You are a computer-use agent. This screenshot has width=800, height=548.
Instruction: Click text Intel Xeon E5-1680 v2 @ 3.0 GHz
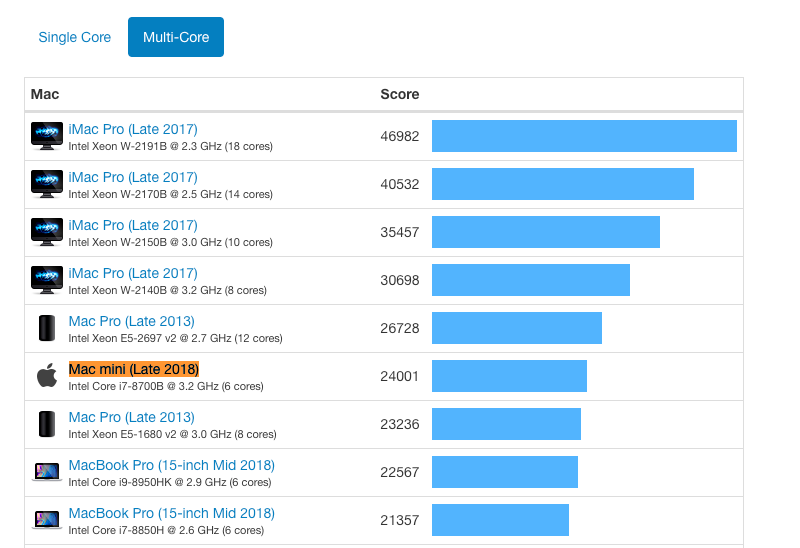coord(150,434)
